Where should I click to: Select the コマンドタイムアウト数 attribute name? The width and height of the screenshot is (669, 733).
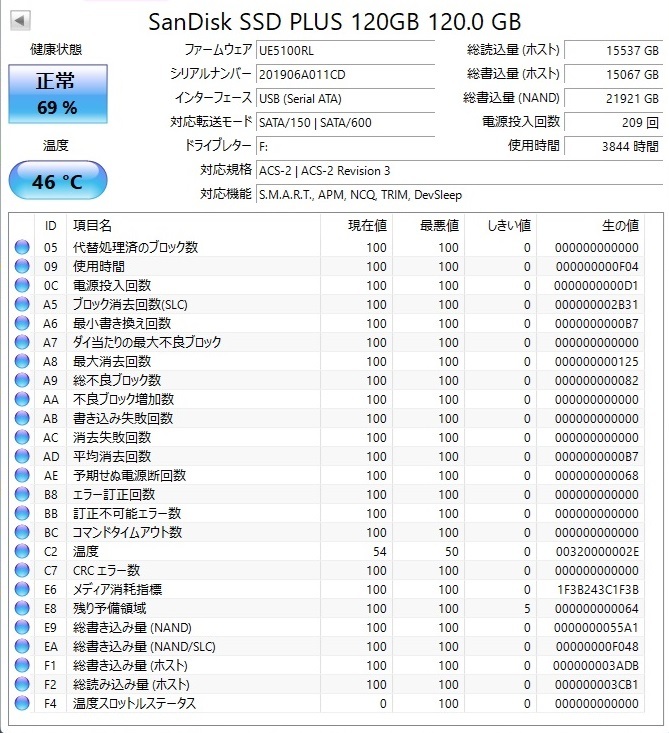(x=127, y=532)
